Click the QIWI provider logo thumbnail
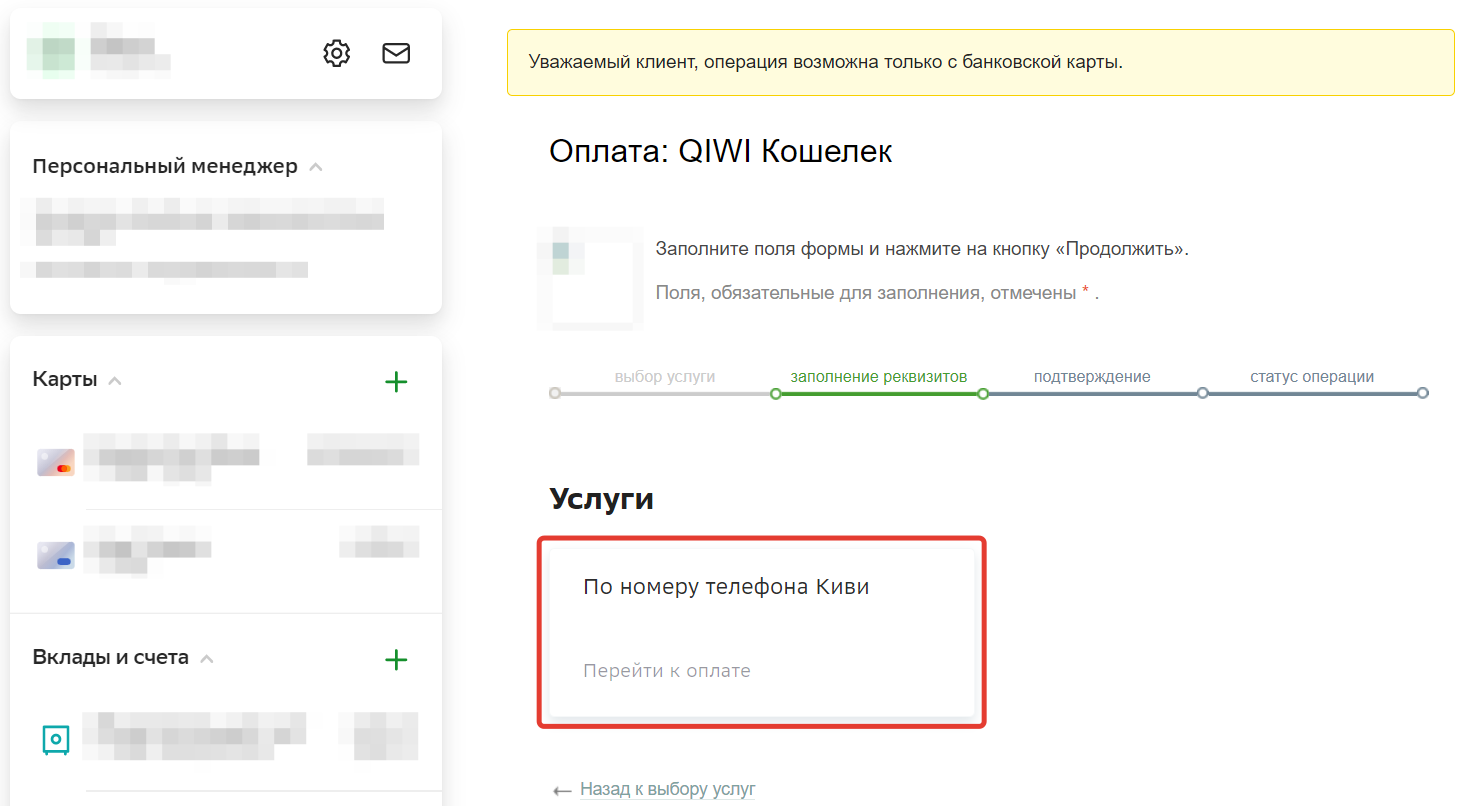Viewport: 1467px width, 806px height. pyautogui.click(x=590, y=277)
